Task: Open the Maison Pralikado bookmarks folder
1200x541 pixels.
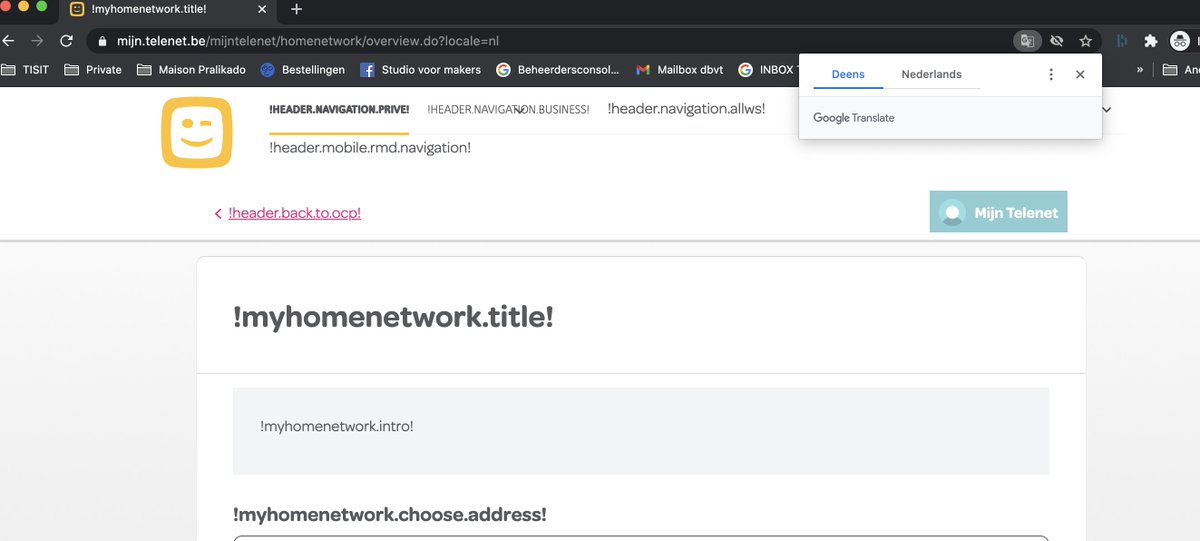Action: (x=191, y=70)
